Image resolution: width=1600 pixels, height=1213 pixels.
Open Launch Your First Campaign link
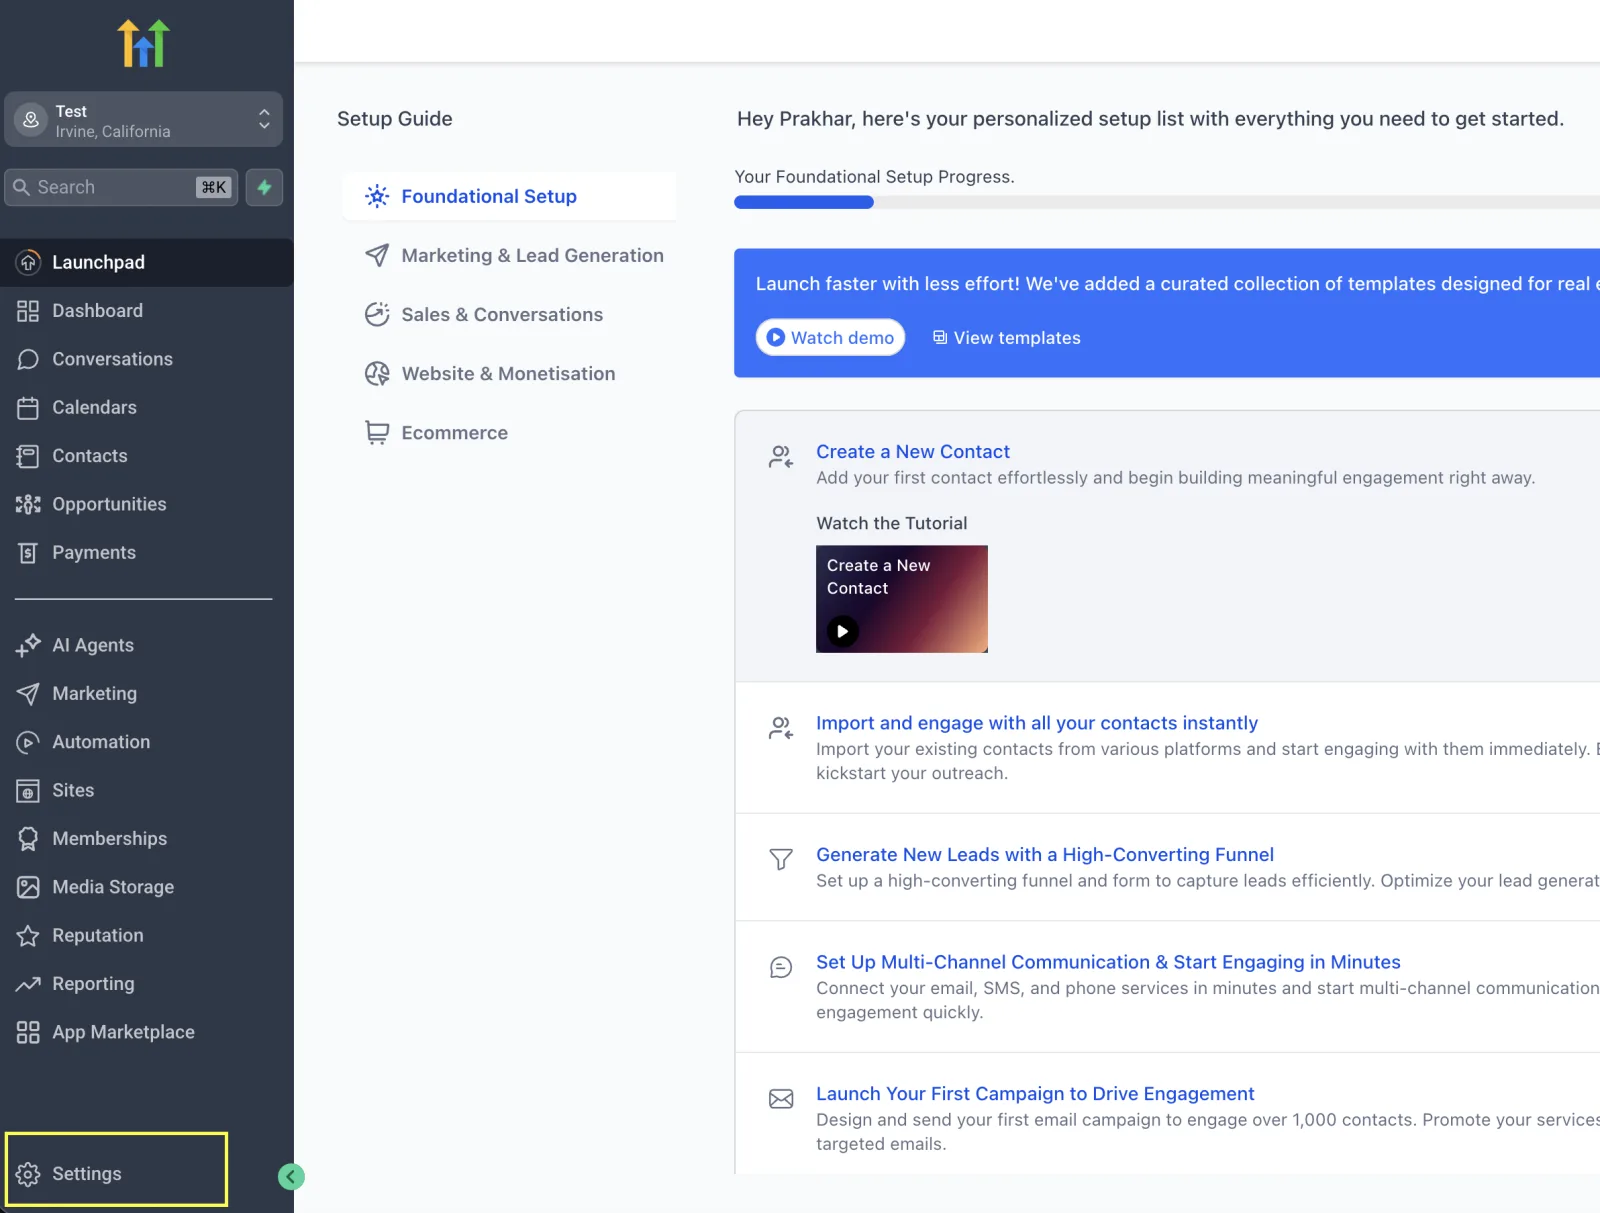pyautogui.click(x=1035, y=1093)
